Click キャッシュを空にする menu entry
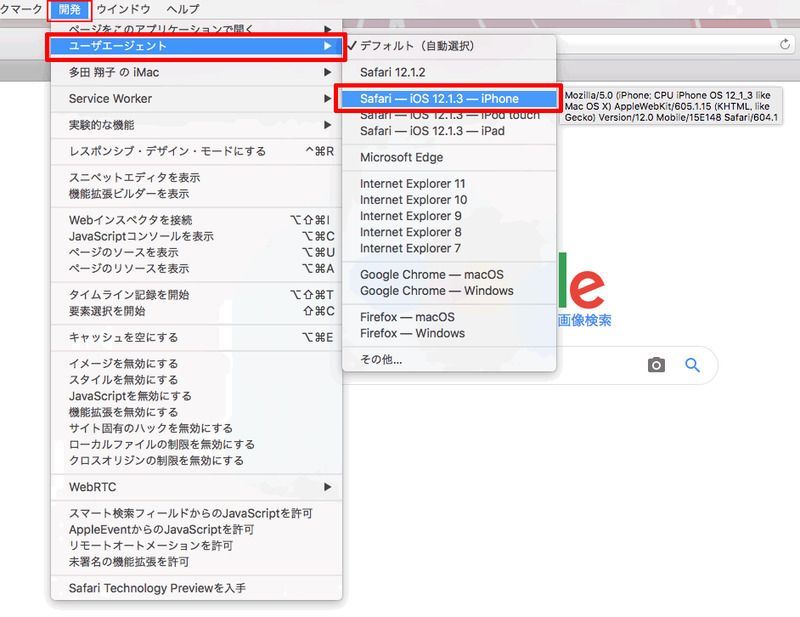Image resolution: width=800 pixels, height=617 pixels. coord(123,338)
